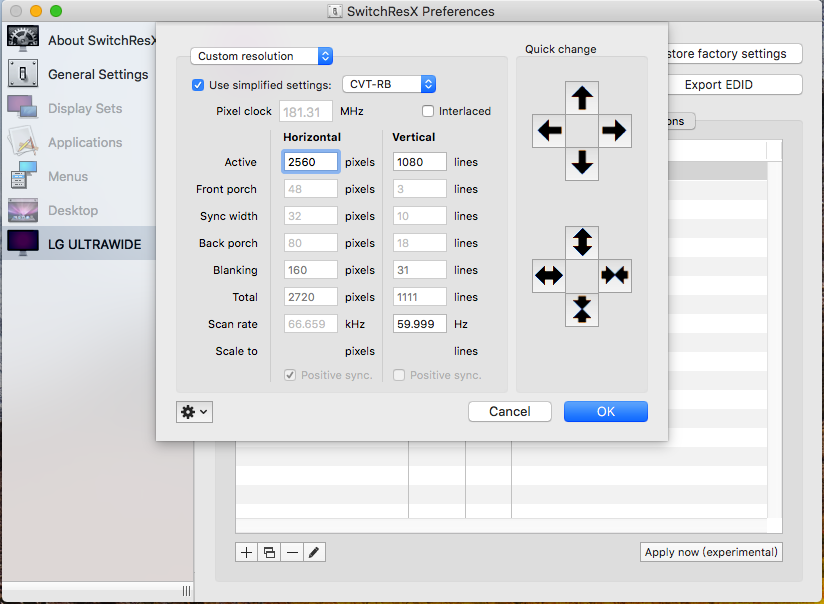Click the duplicate resolution icon

click(x=269, y=551)
